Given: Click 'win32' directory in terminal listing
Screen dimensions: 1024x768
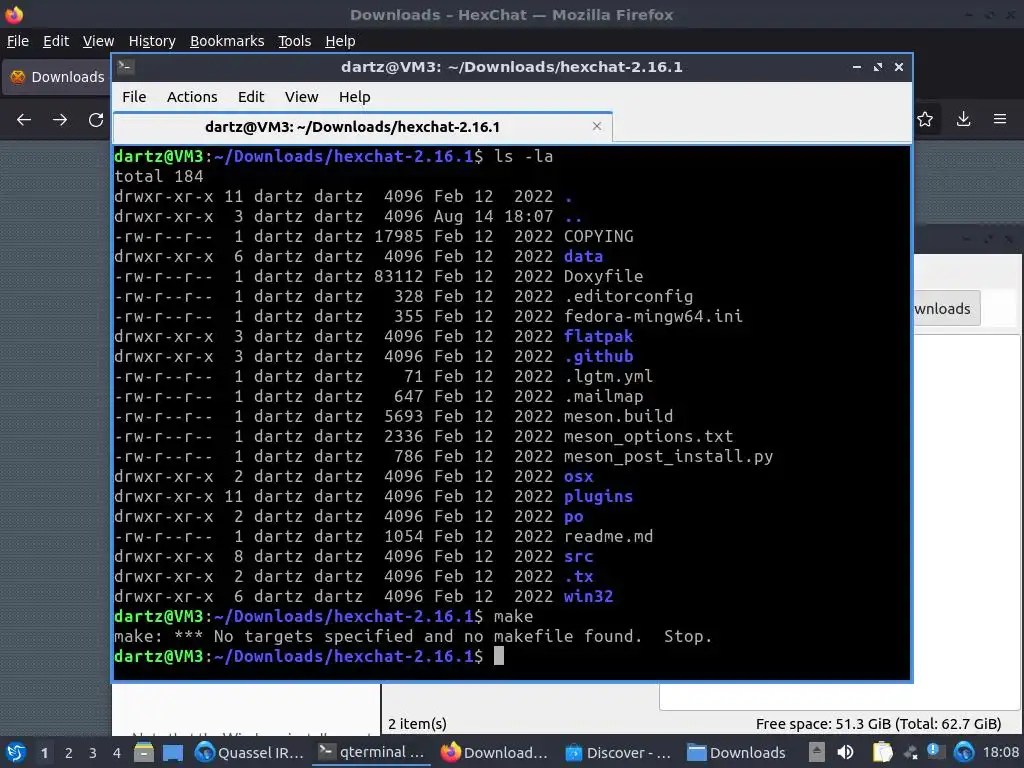Looking at the screenshot, I should pos(588,596).
